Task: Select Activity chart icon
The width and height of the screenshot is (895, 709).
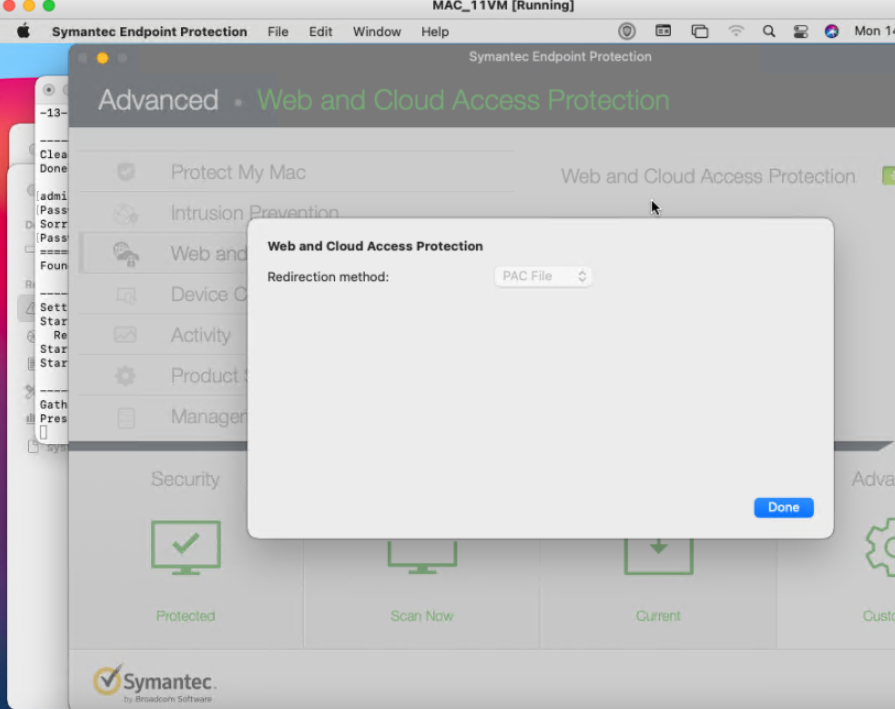Action: tap(125, 335)
